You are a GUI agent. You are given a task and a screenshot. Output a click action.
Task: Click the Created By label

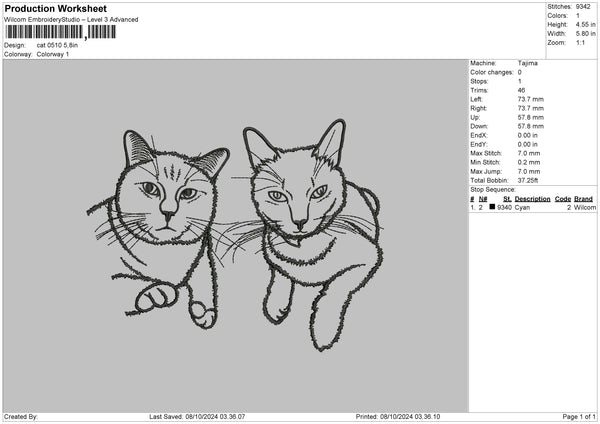tap(21, 417)
